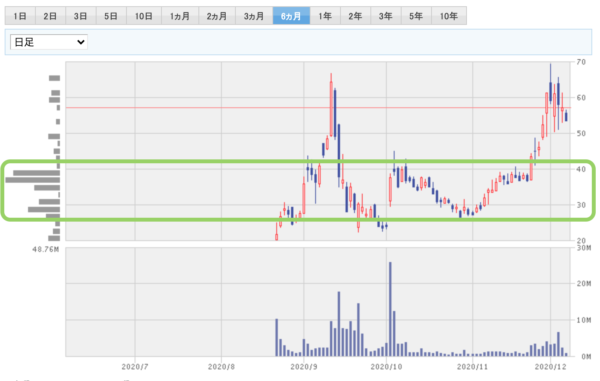Click the 48.76M volume profile label
Image resolution: width=600 pixels, height=381 pixels.
(x=46, y=249)
